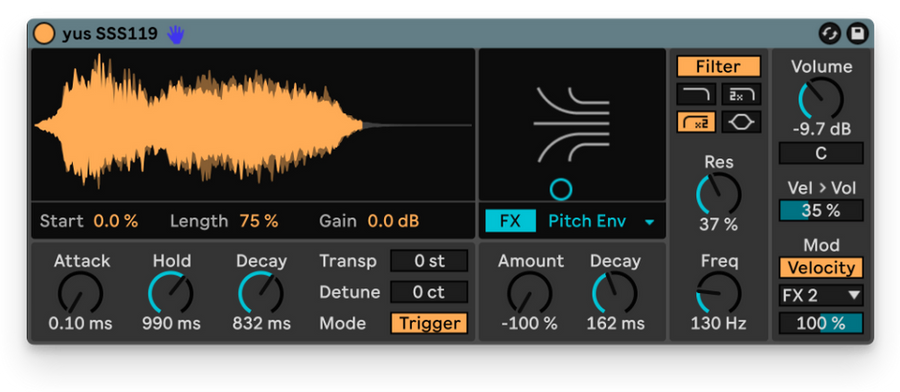900x392 pixels.
Task: Open the FX 2 mod target dropdown
Action: click(x=821, y=296)
